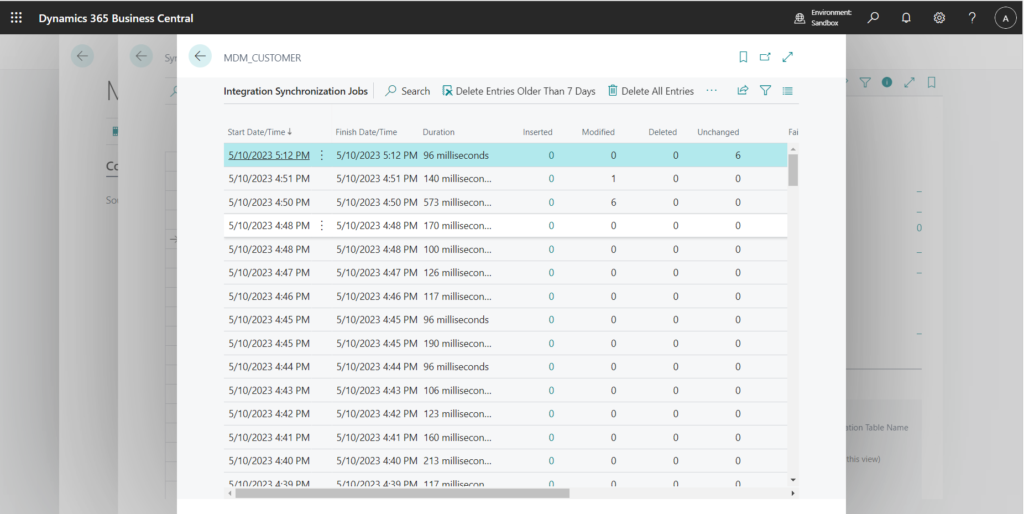Click Modified value 6 in 4:50 PM row
This screenshot has width=1024, height=514.
tap(613, 202)
